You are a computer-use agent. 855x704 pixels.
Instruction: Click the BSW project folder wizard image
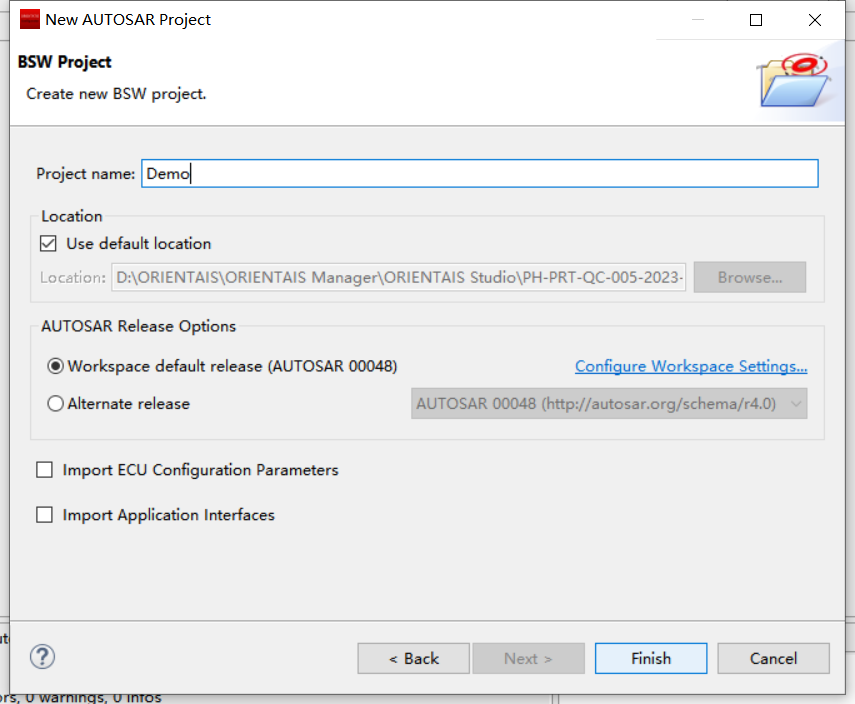[794, 82]
